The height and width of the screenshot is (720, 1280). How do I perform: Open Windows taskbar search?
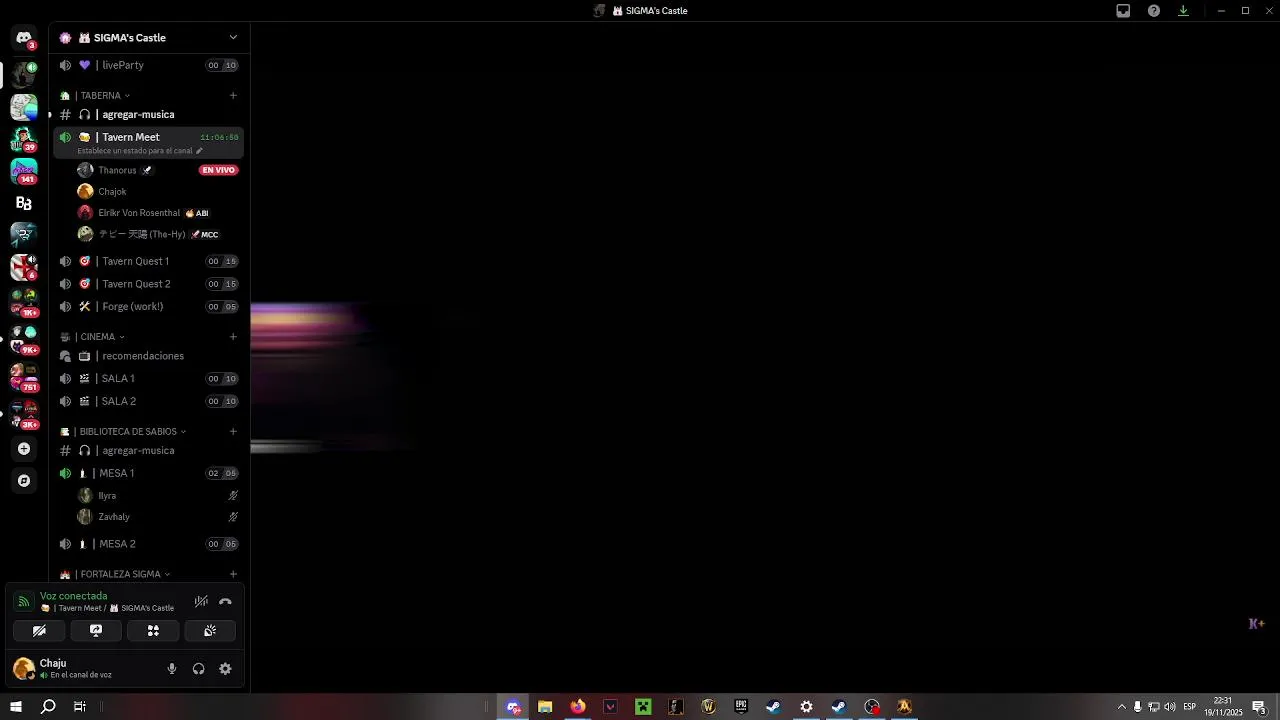click(48, 707)
